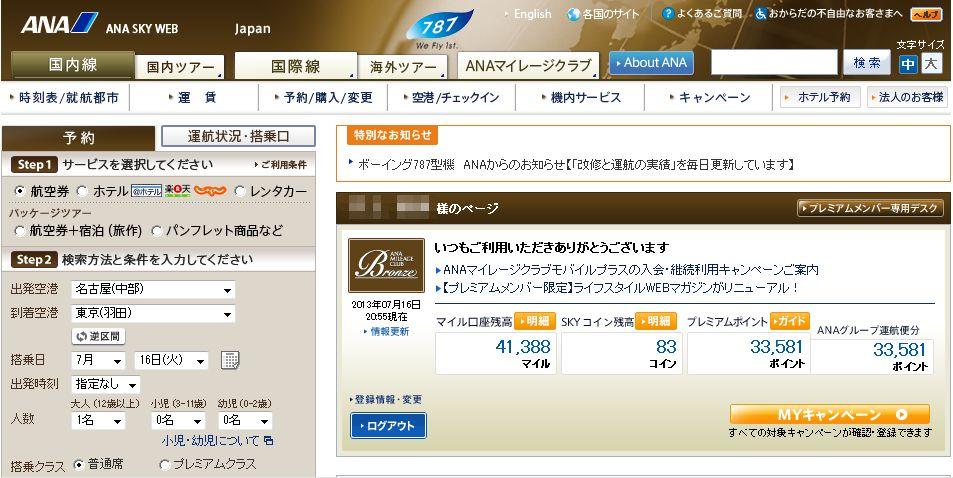This screenshot has height=478, width=953.
Task: Click the Bronze member status badge
Action: (385, 265)
